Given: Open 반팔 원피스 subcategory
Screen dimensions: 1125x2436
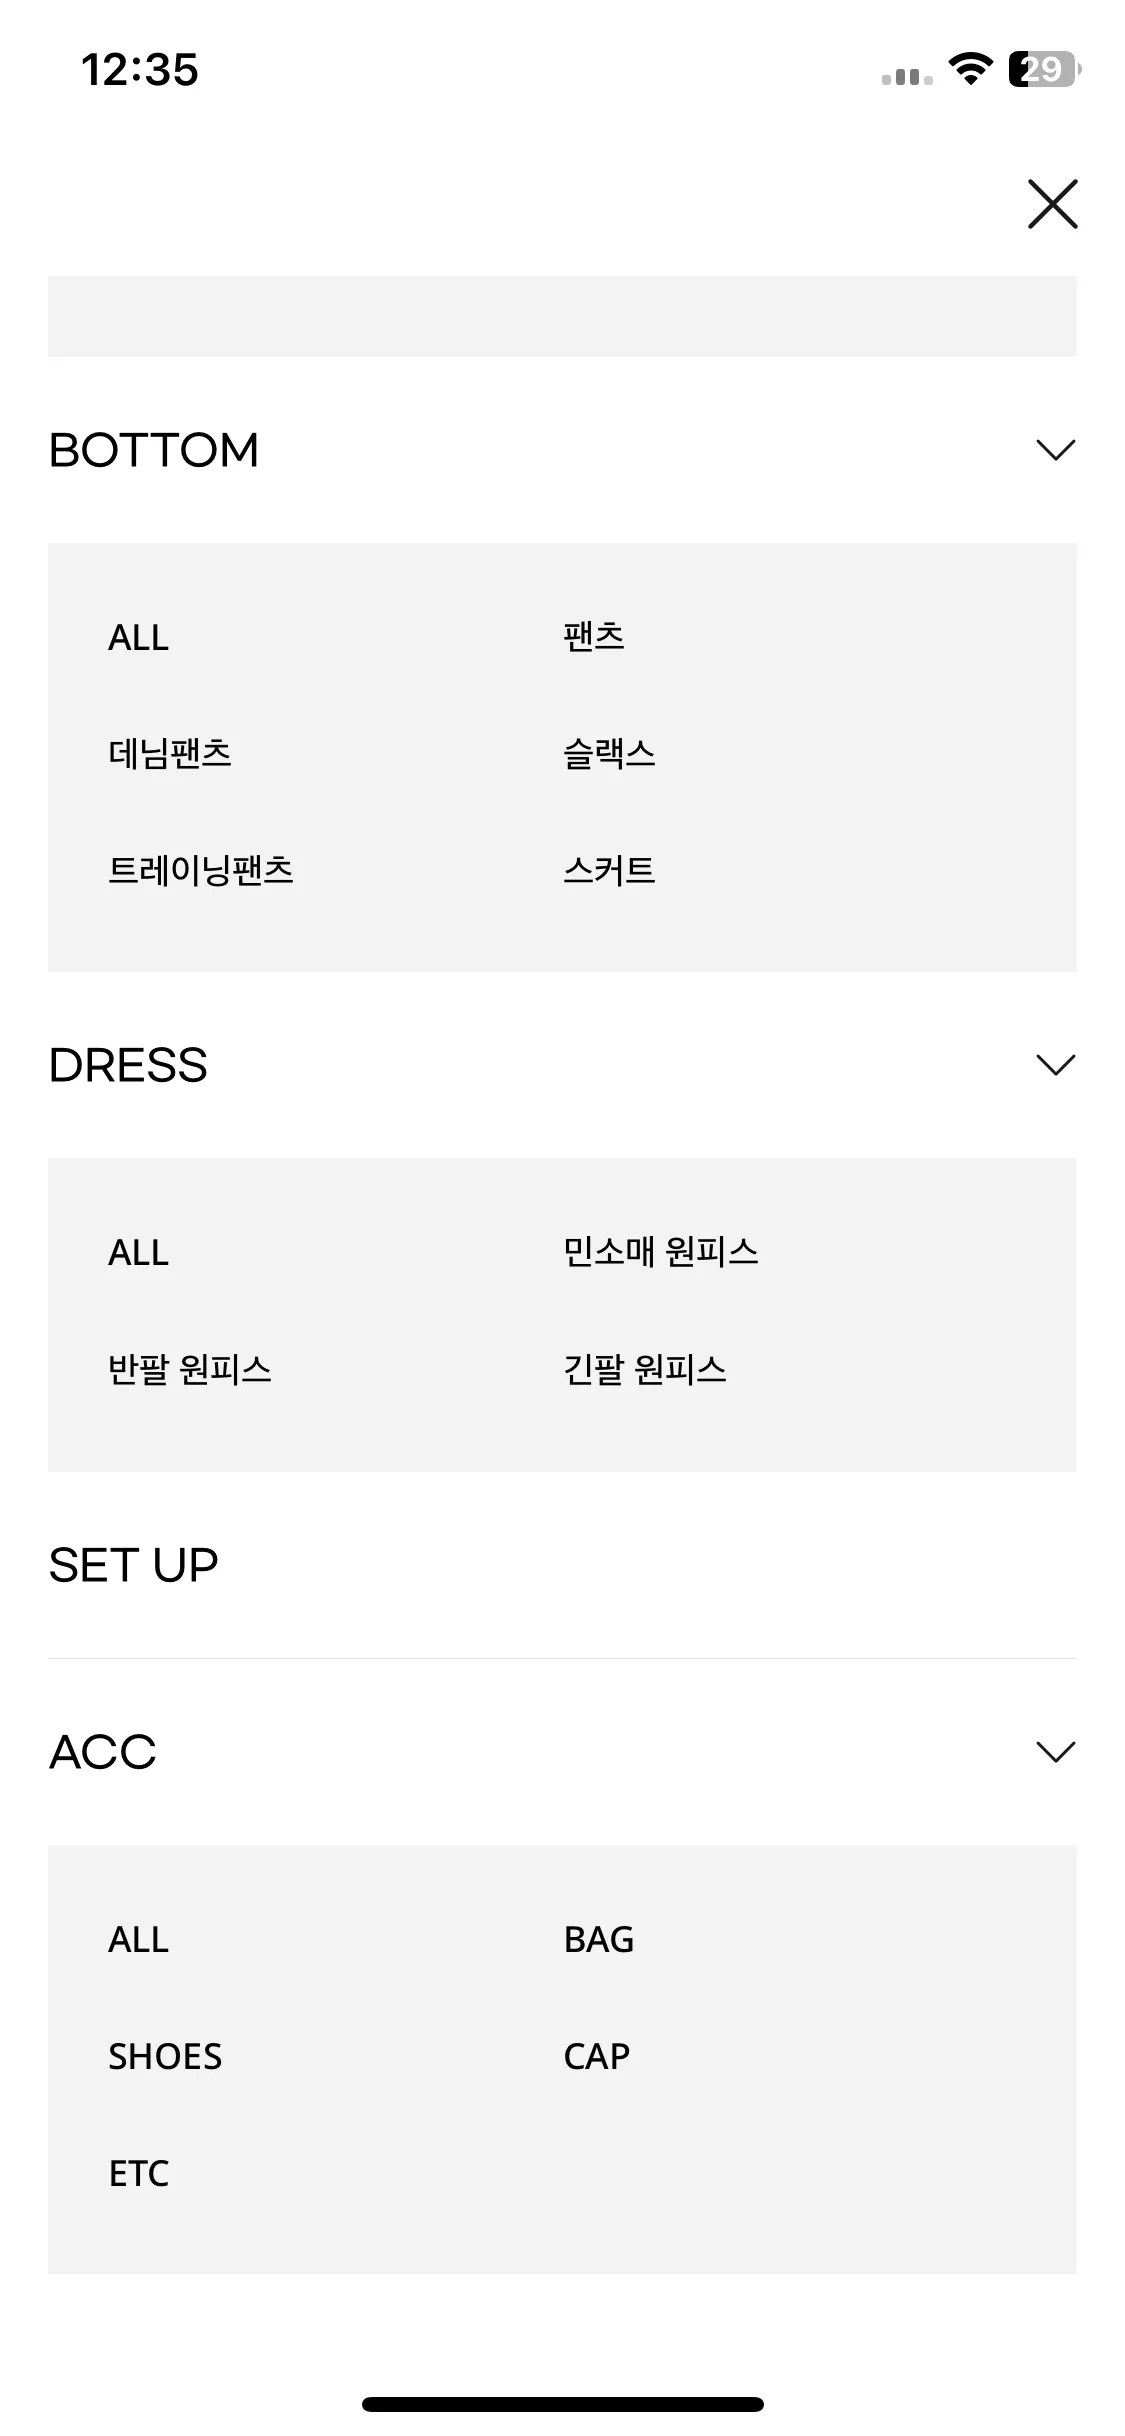Looking at the screenshot, I should (x=190, y=1369).
